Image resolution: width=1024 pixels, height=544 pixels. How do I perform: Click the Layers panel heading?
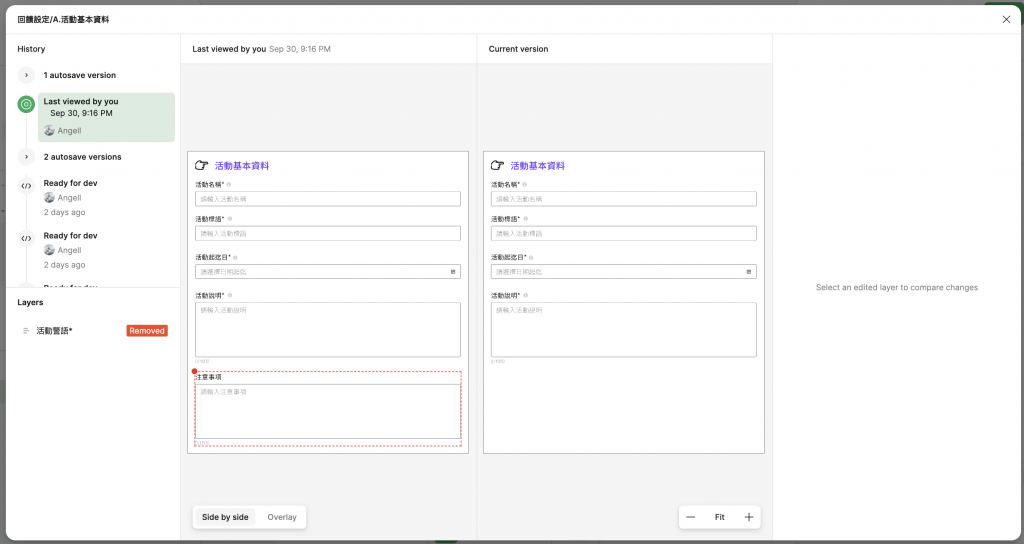[30, 302]
